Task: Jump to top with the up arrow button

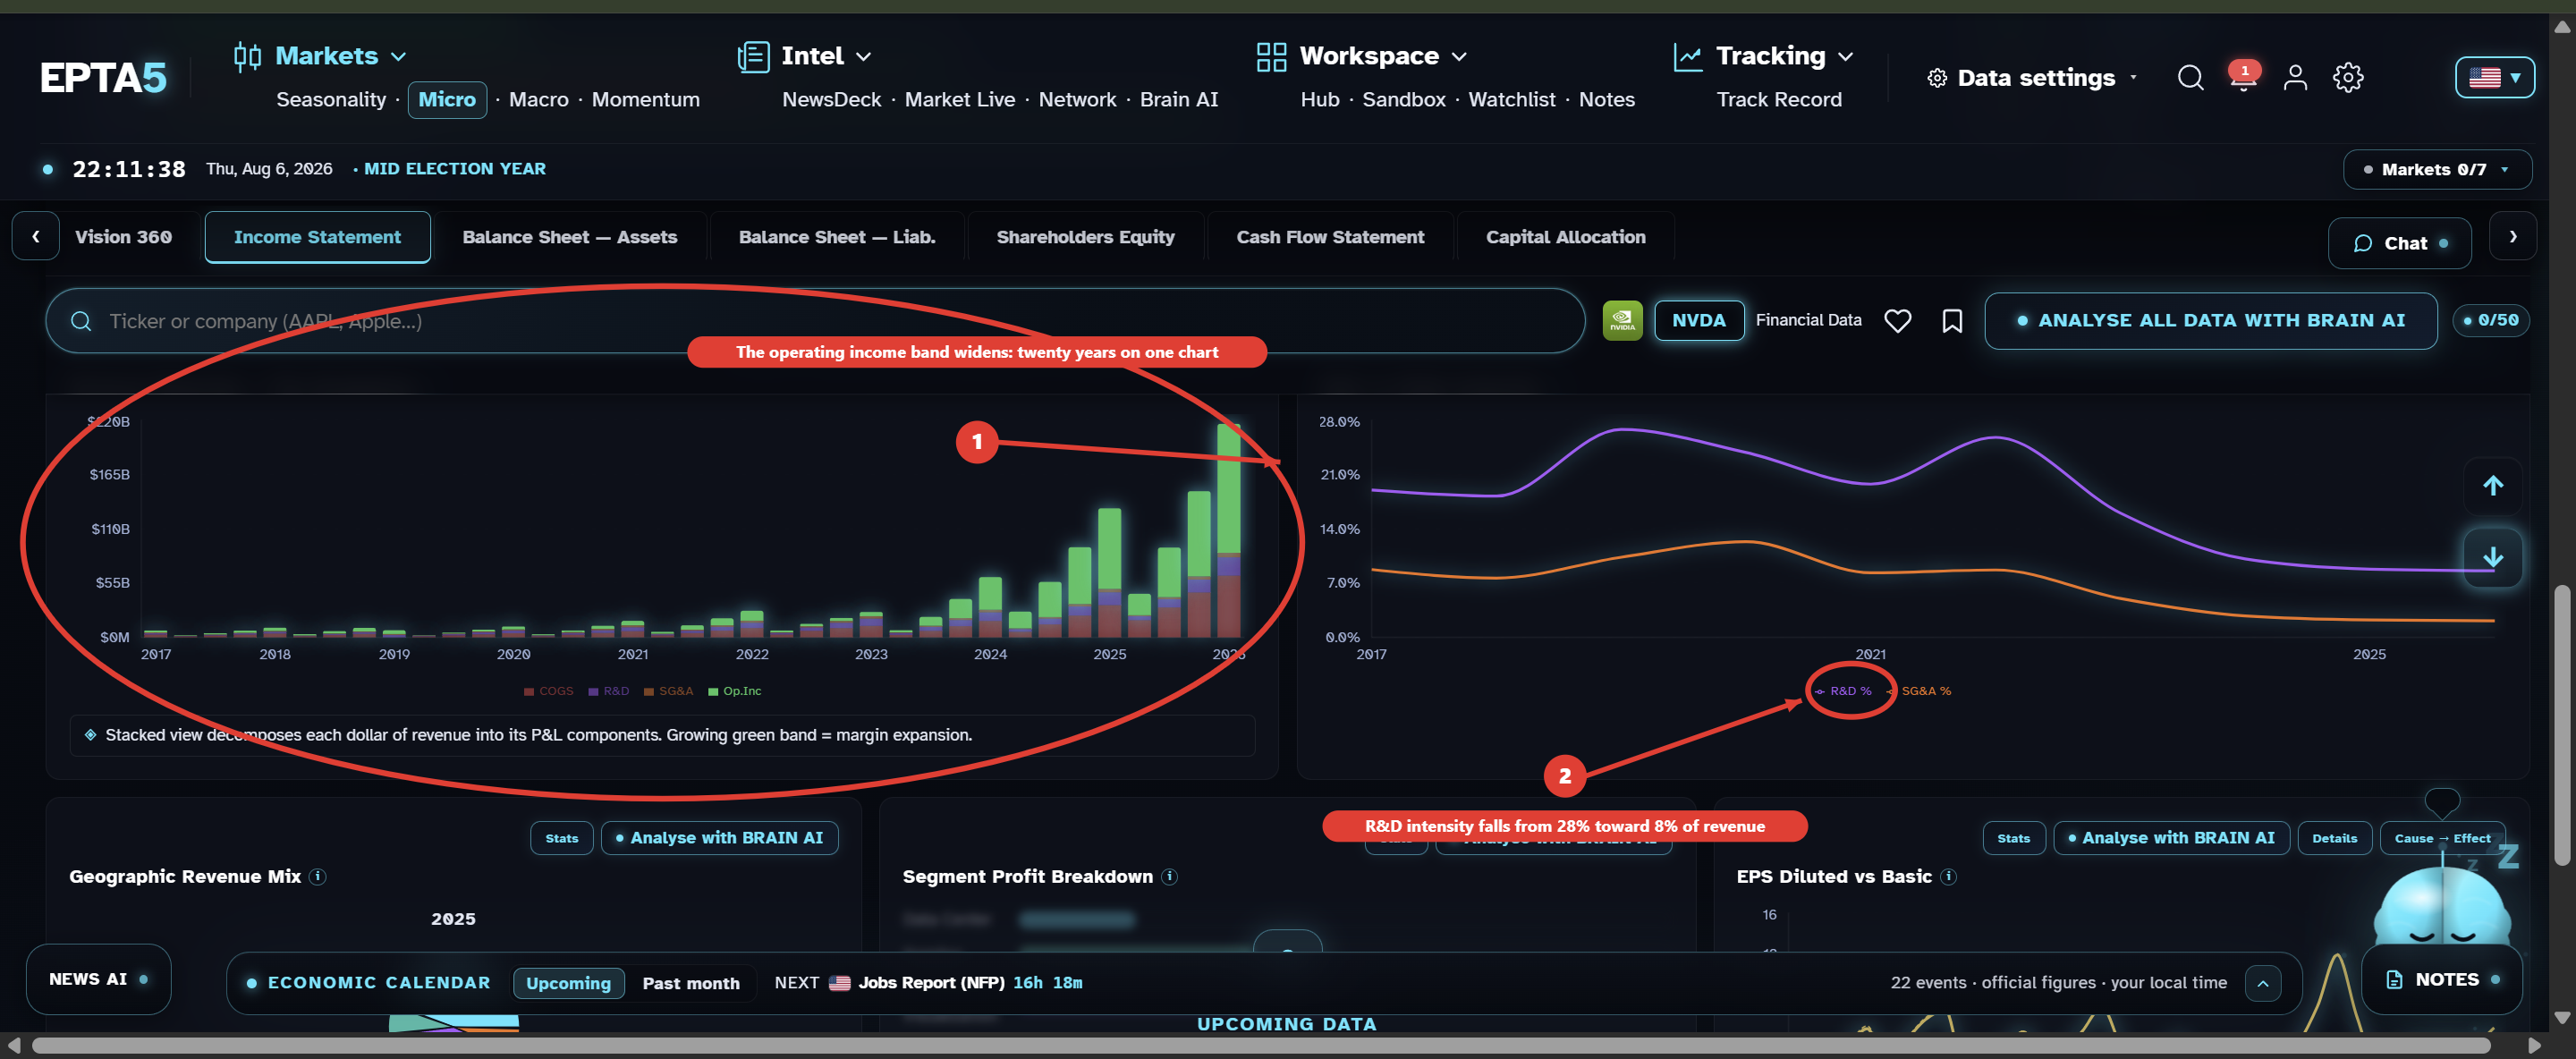Action: [2492, 486]
